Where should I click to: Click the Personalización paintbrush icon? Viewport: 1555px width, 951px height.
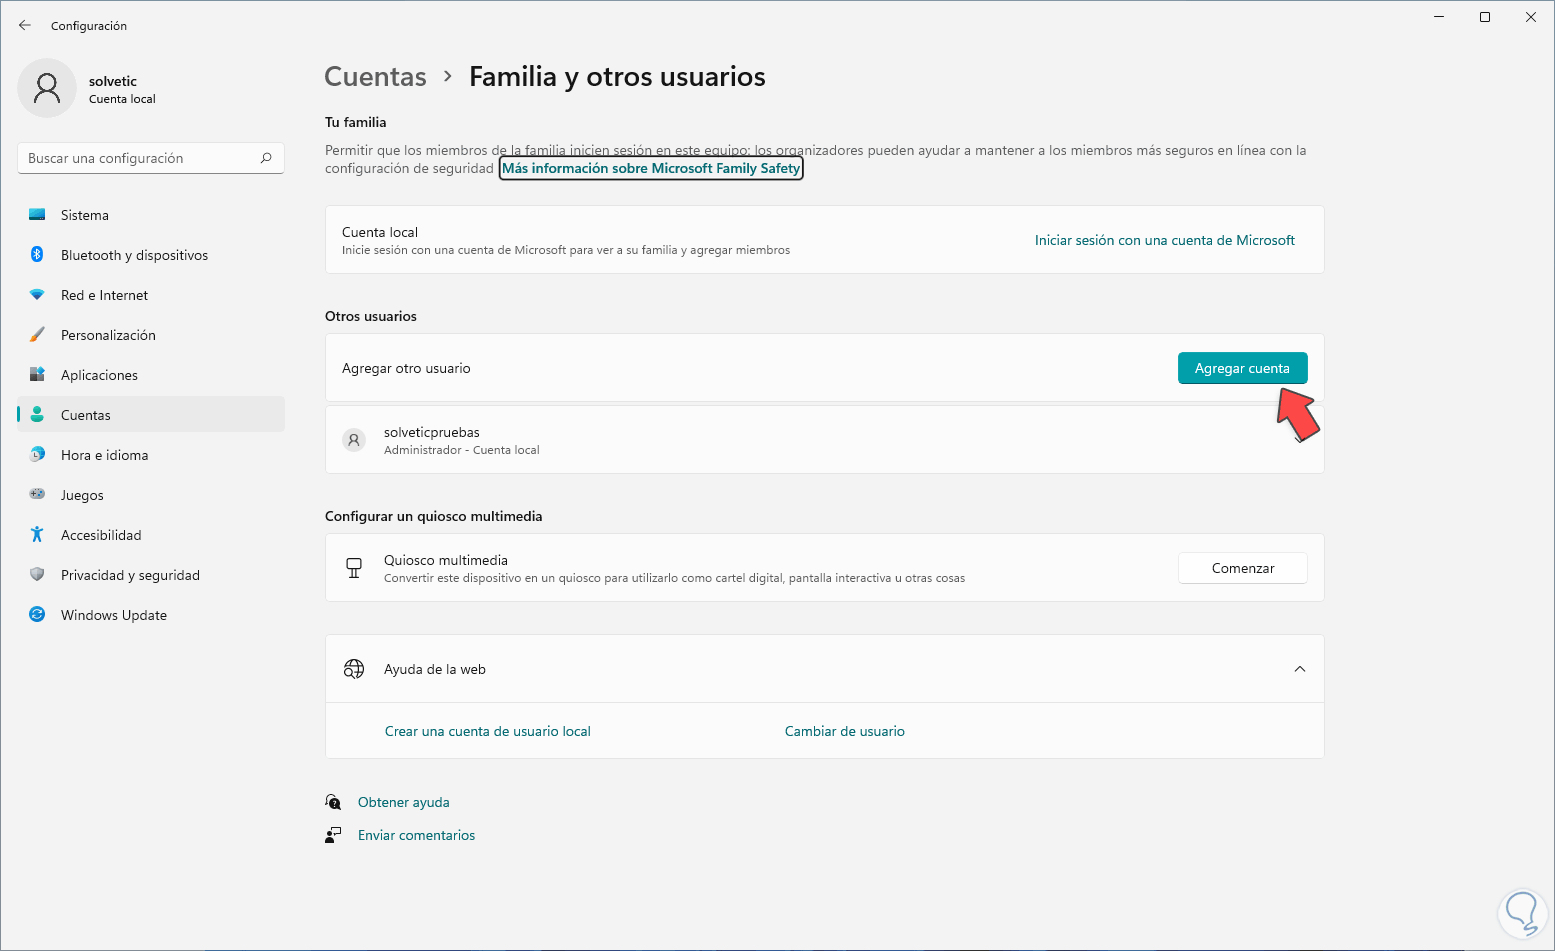point(37,335)
